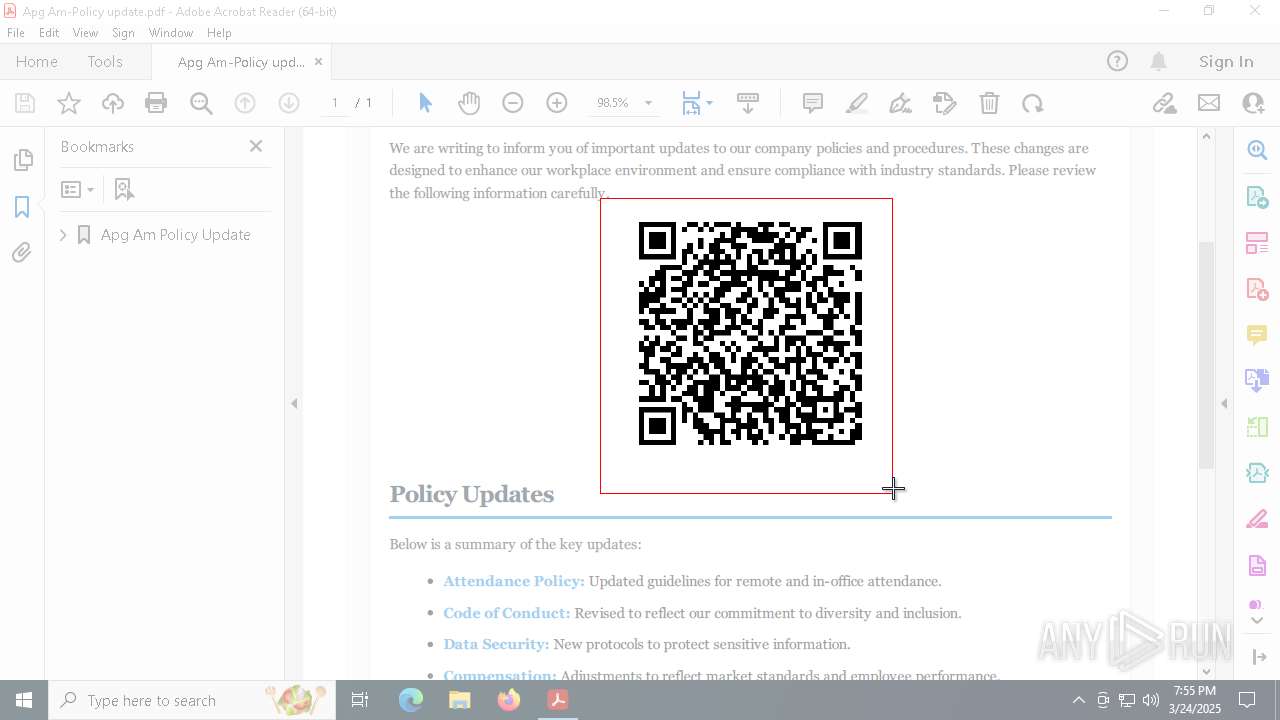Open the Create PDF tool in right pane
1280x720 pixels.
click(x=1257, y=289)
